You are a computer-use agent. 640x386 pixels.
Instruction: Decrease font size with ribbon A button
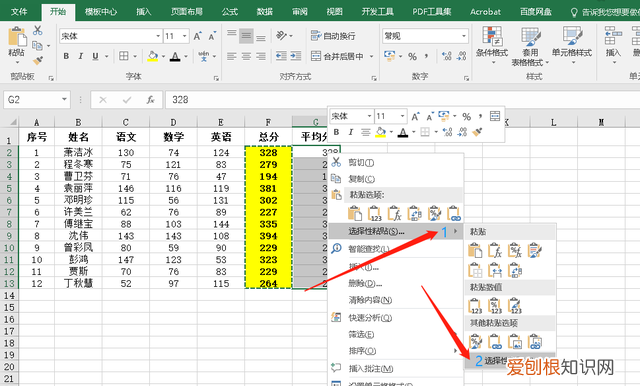pos(212,36)
